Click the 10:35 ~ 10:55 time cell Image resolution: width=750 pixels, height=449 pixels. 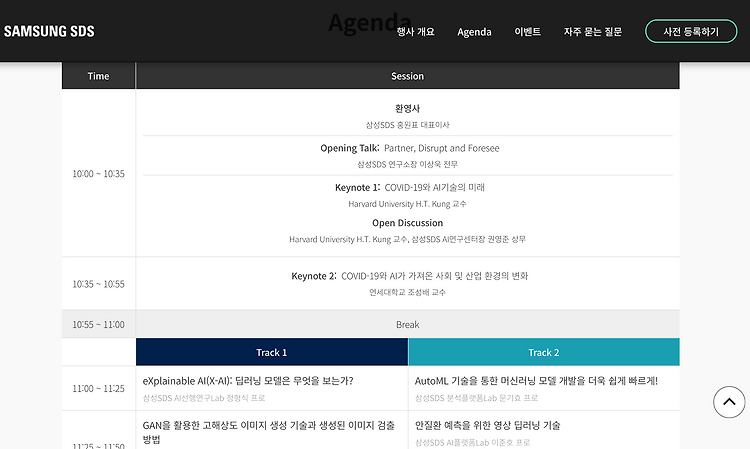point(99,284)
